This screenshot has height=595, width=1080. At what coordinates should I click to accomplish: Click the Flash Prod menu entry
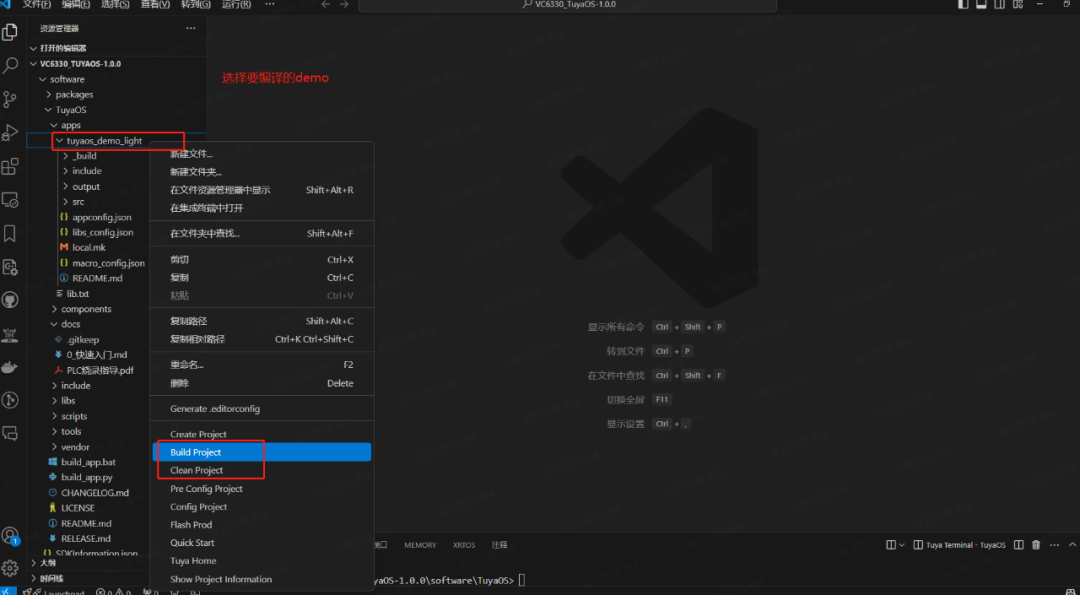pos(191,525)
